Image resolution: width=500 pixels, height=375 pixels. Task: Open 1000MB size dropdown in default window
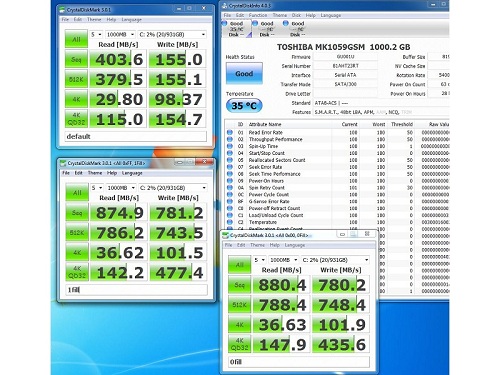[120, 34]
